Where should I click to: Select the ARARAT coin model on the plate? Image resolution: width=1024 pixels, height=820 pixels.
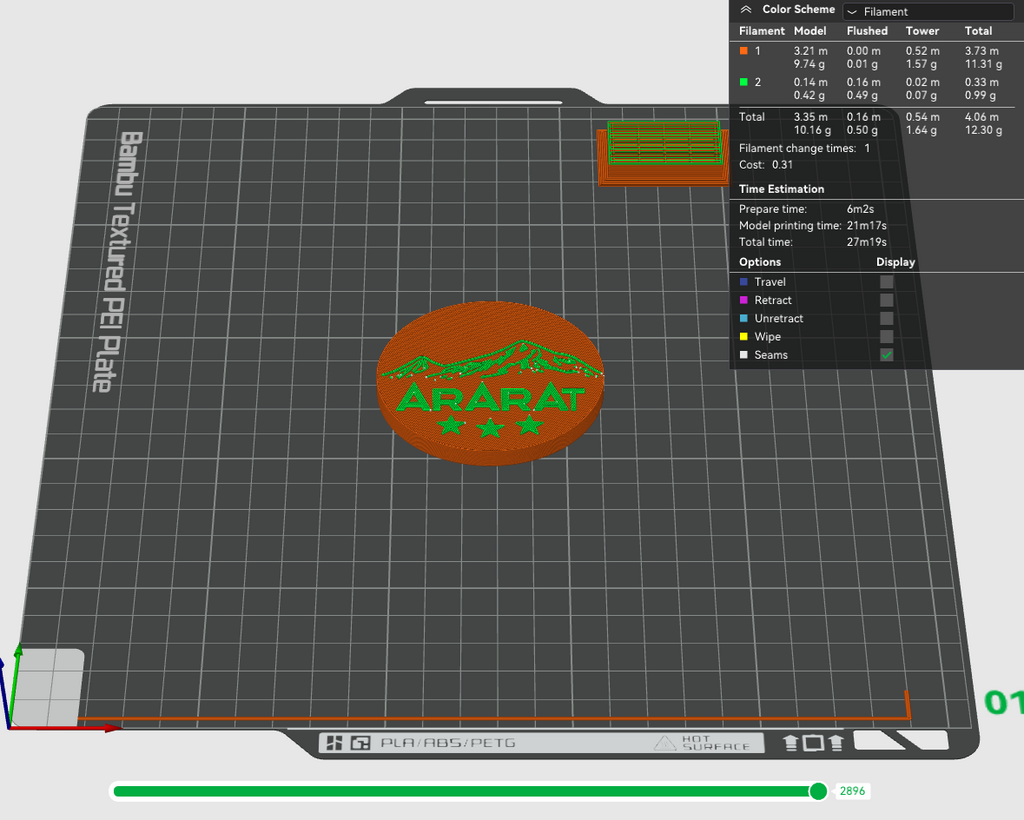tap(490, 383)
